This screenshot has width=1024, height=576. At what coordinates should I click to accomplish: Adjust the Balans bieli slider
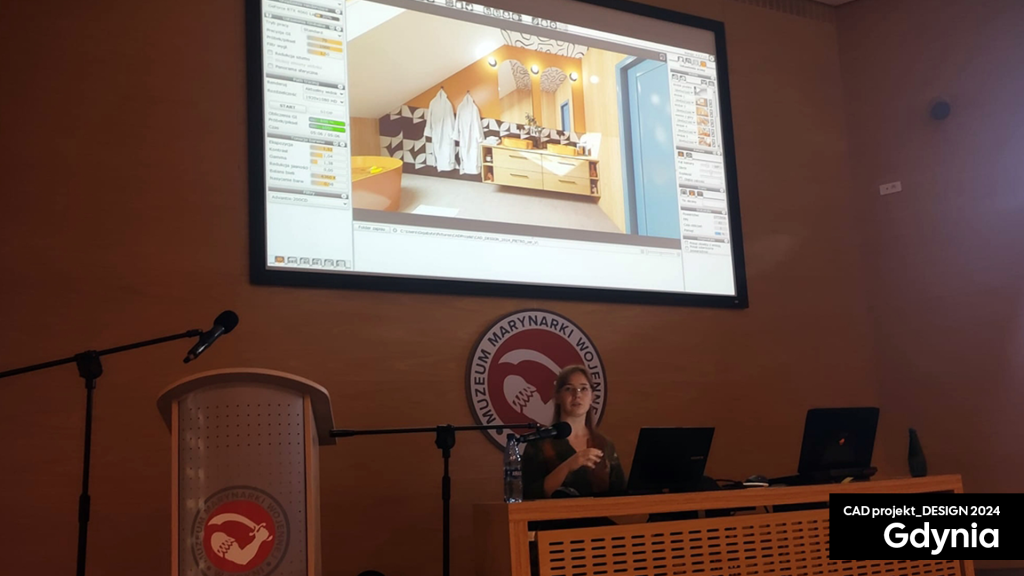pyautogui.click(x=328, y=177)
